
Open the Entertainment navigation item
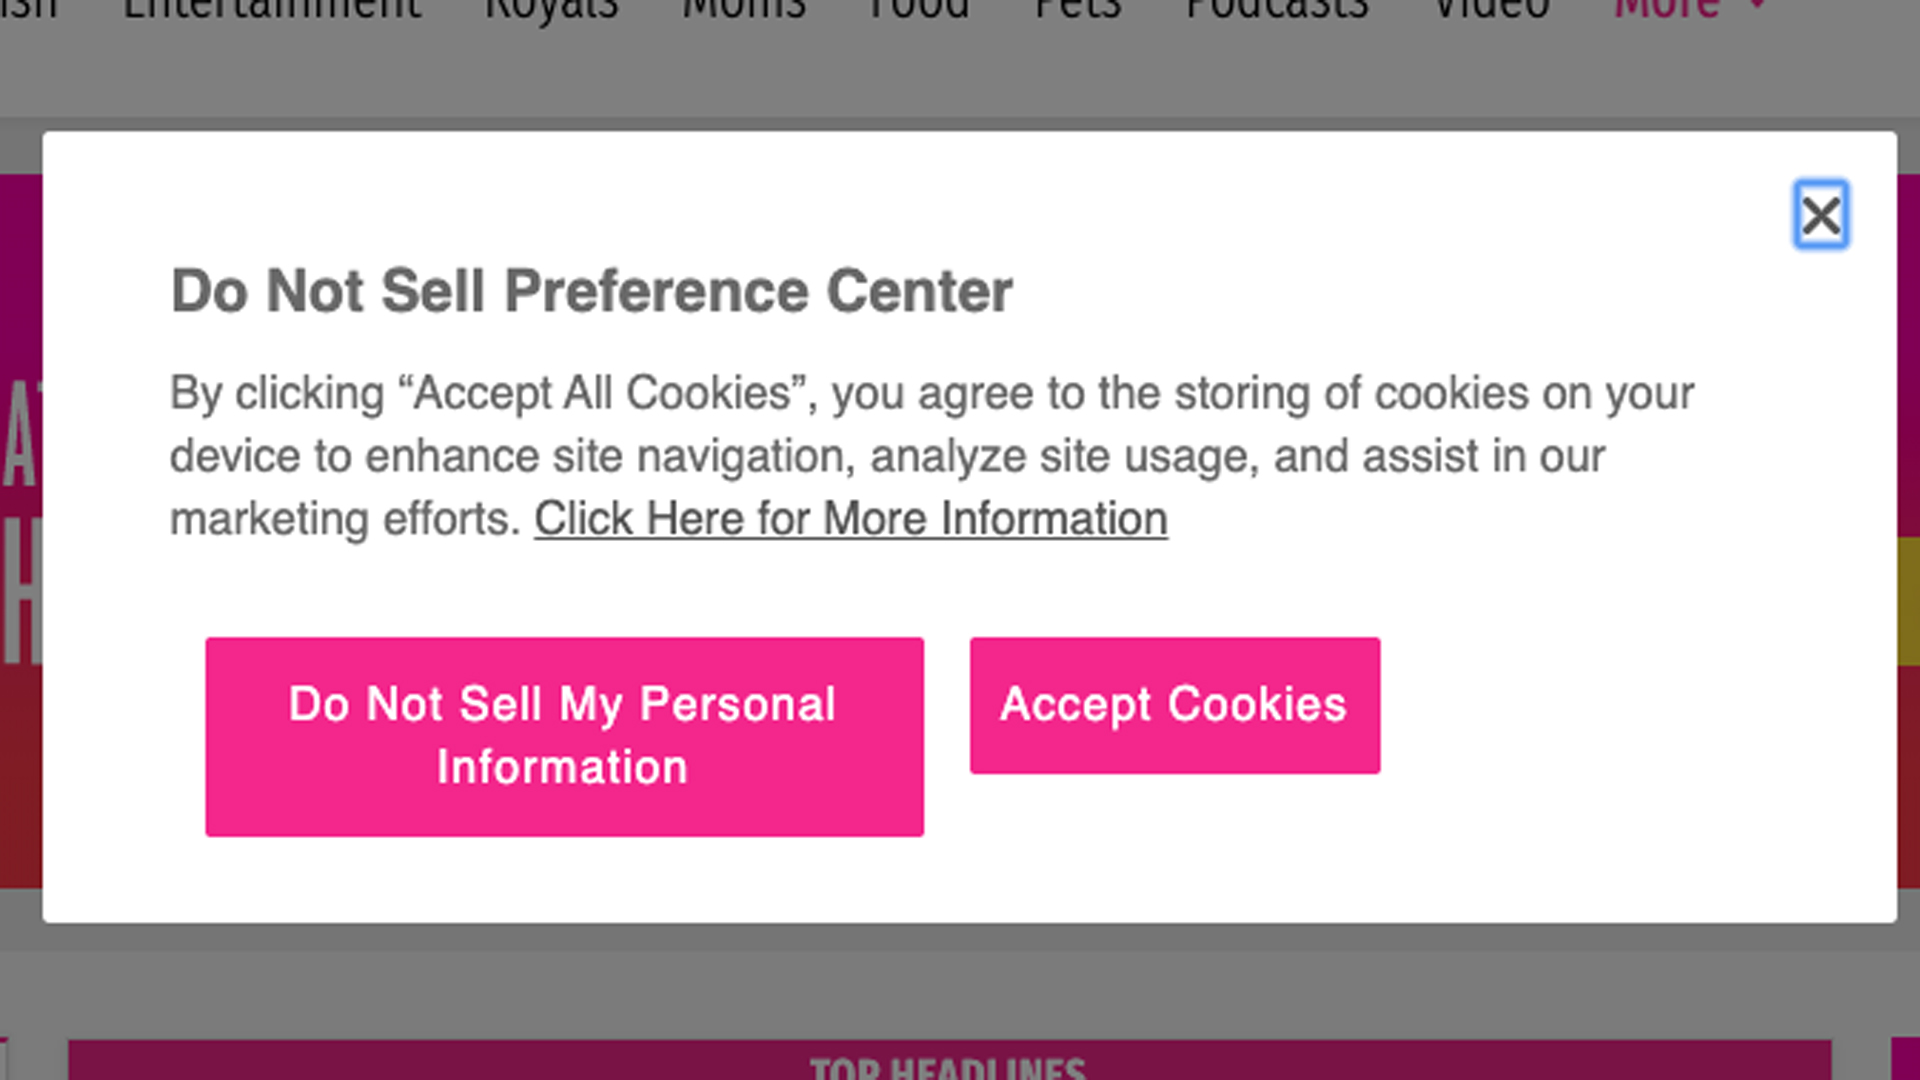[272, 8]
